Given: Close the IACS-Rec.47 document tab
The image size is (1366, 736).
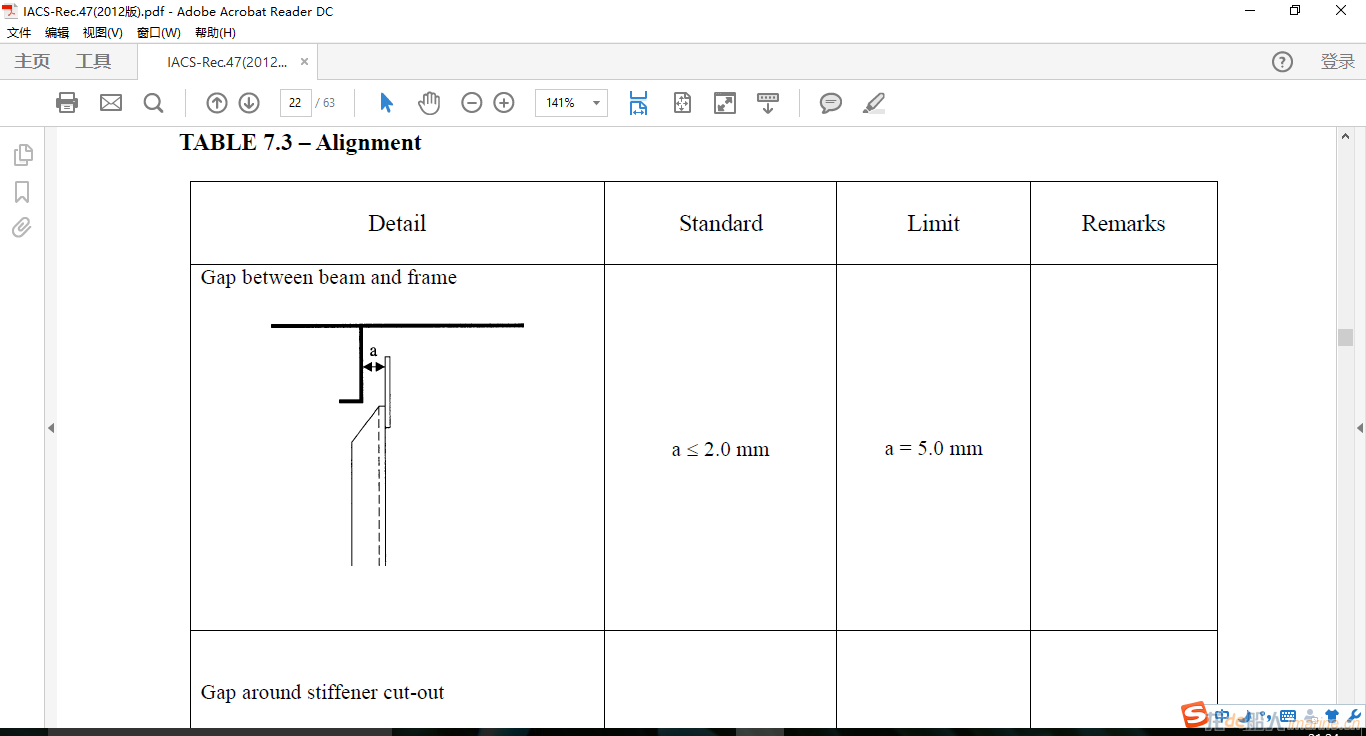Looking at the screenshot, I should click(305, 62).
